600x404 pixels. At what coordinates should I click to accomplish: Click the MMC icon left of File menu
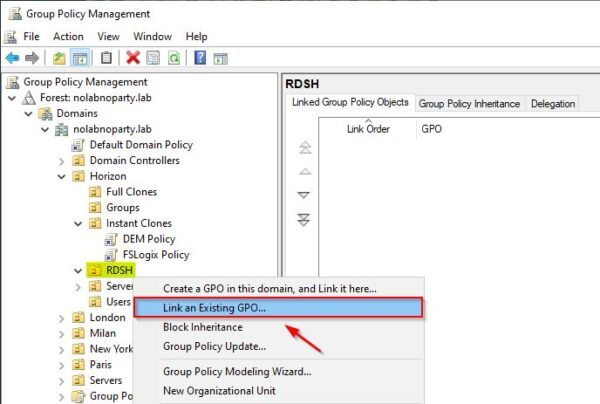[10, 37]
